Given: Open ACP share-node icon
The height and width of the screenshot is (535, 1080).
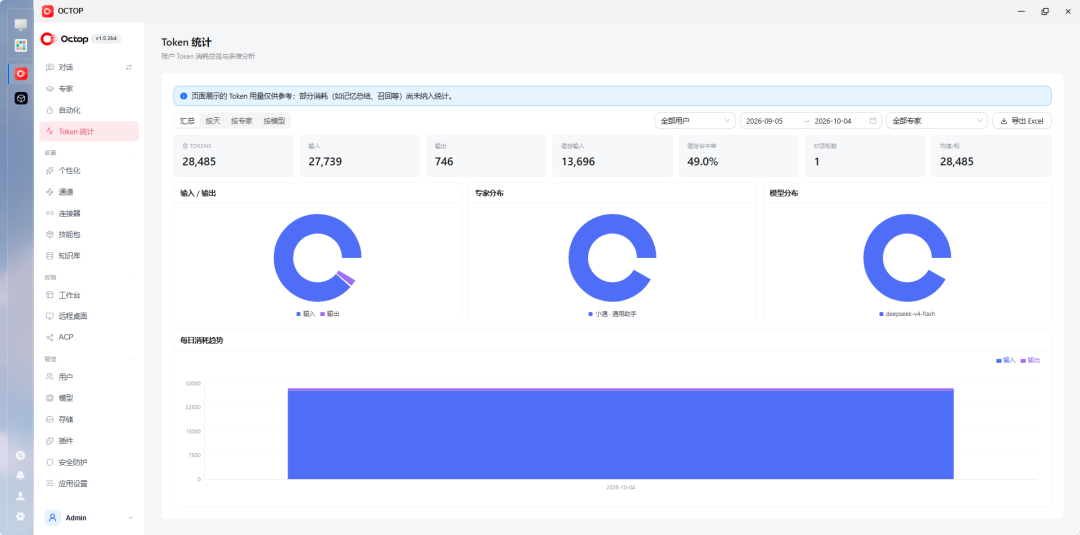Looking at the screenshot, I should [49, 337].
